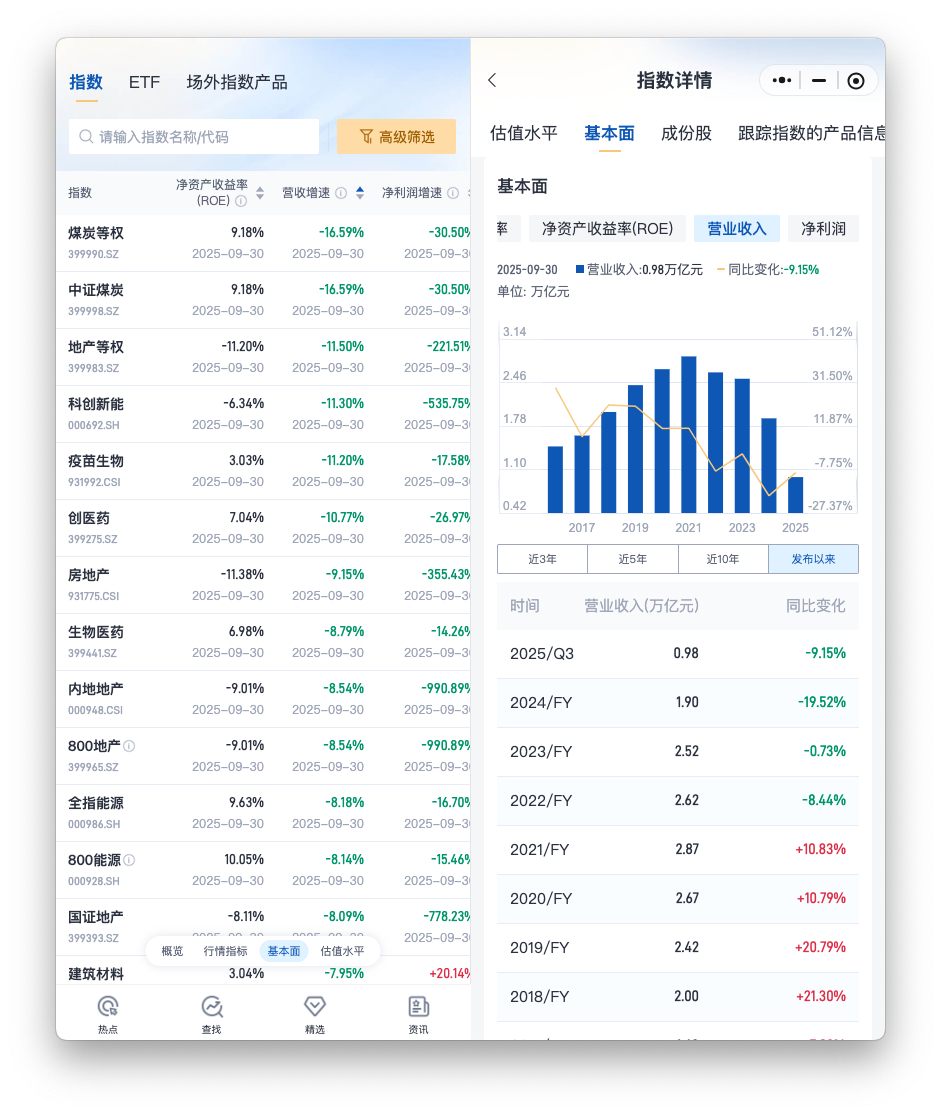Image resolution: width=941 pixels, height=1114 pixels.
Task: Click the 2024/FY table row
Action: [x=678, y=703]
